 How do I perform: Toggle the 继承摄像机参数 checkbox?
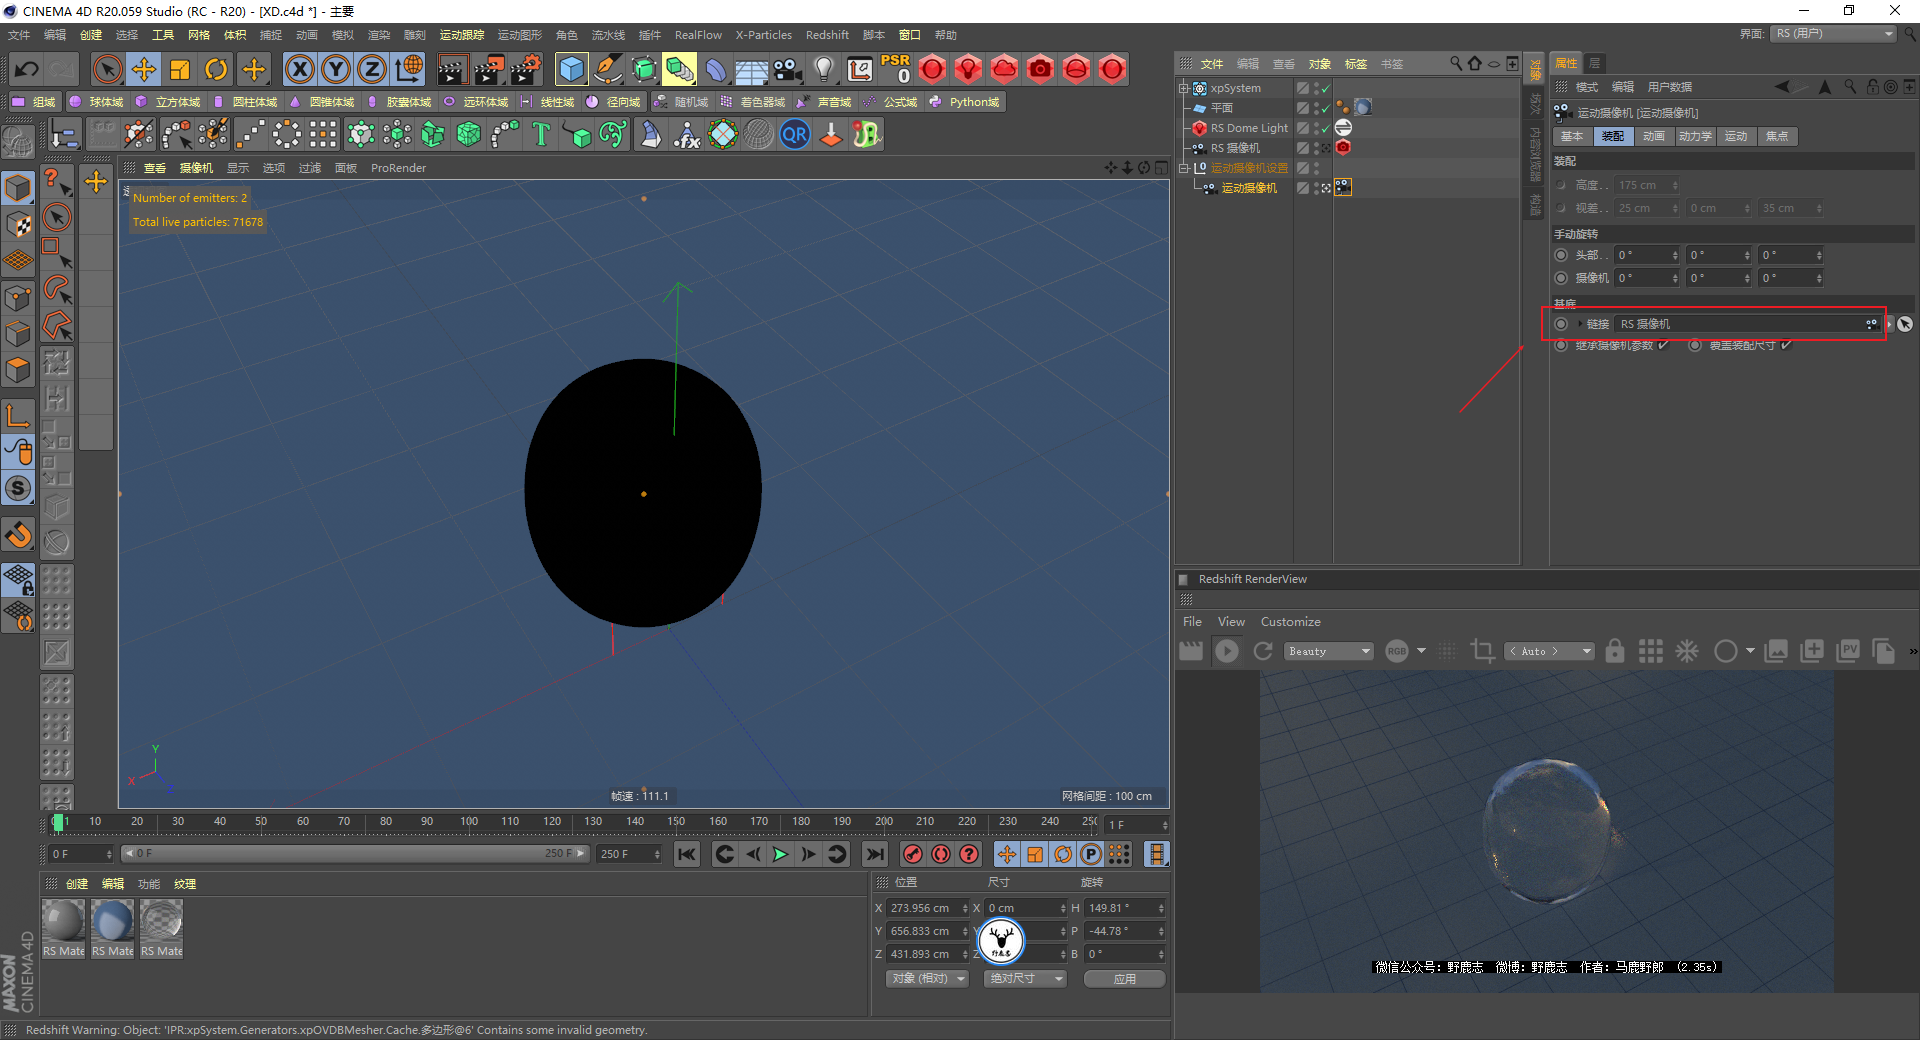point(1663,345)
